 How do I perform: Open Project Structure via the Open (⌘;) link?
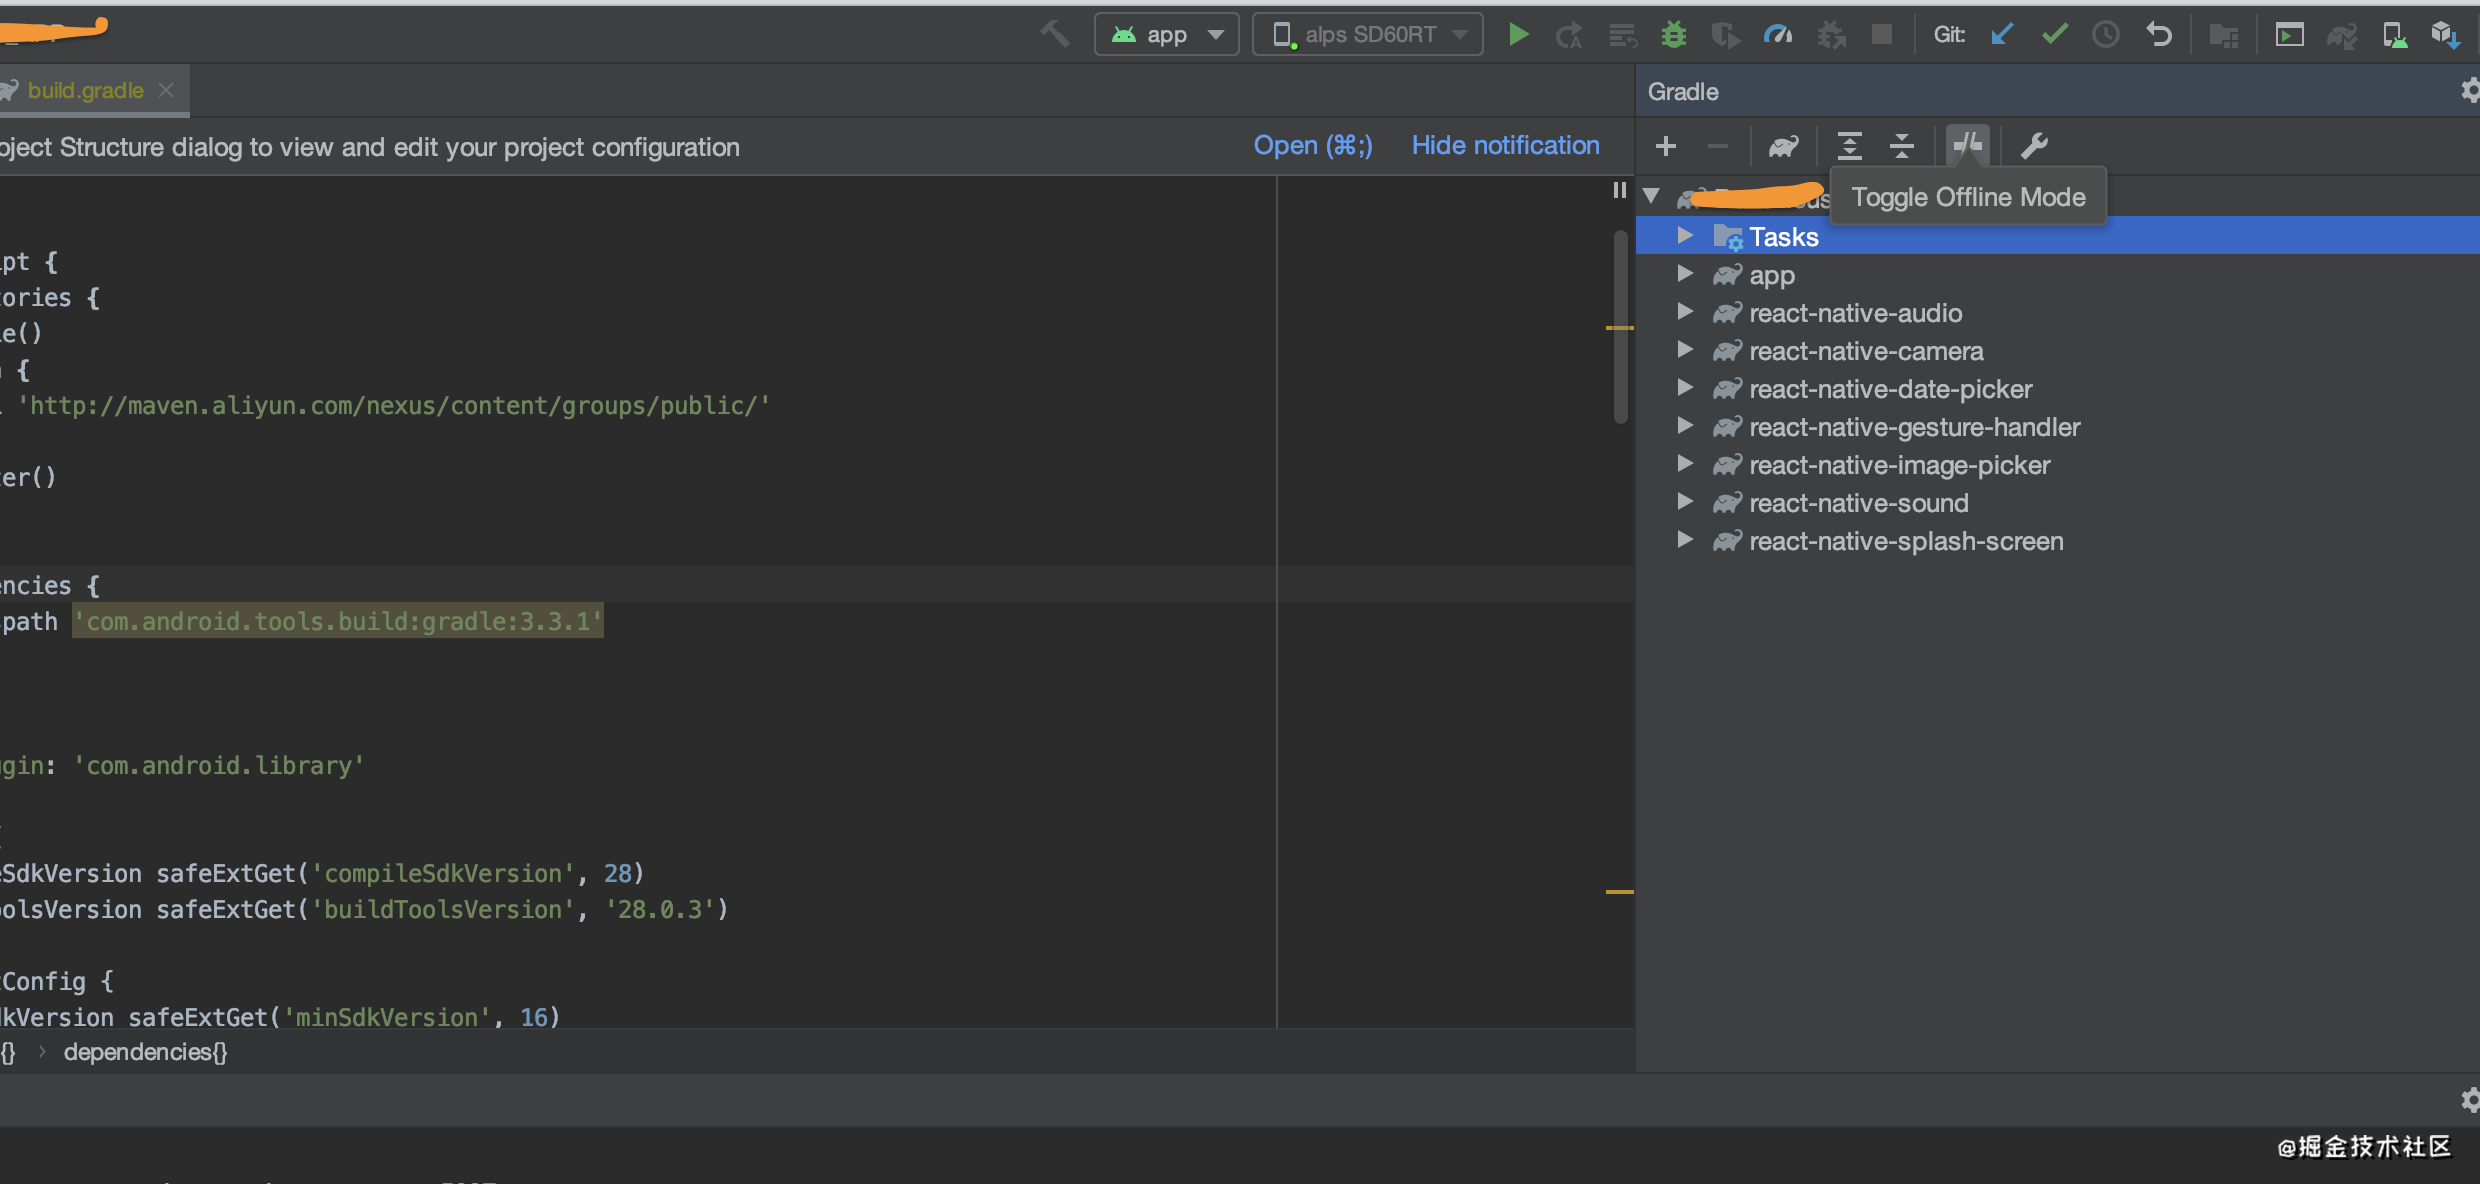pyautogui.click(x=1312, y=146)
